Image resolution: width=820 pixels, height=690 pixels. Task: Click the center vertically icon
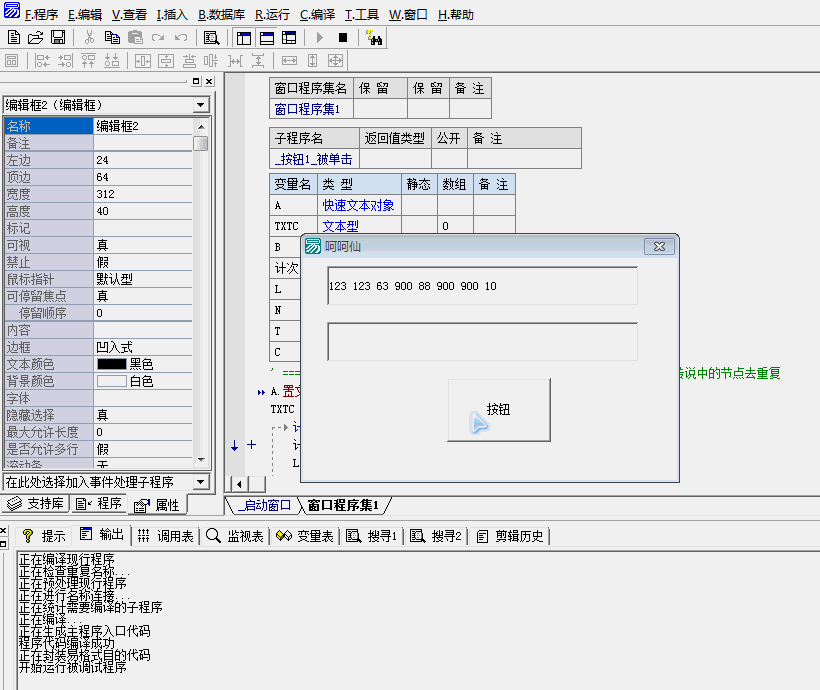166,61
